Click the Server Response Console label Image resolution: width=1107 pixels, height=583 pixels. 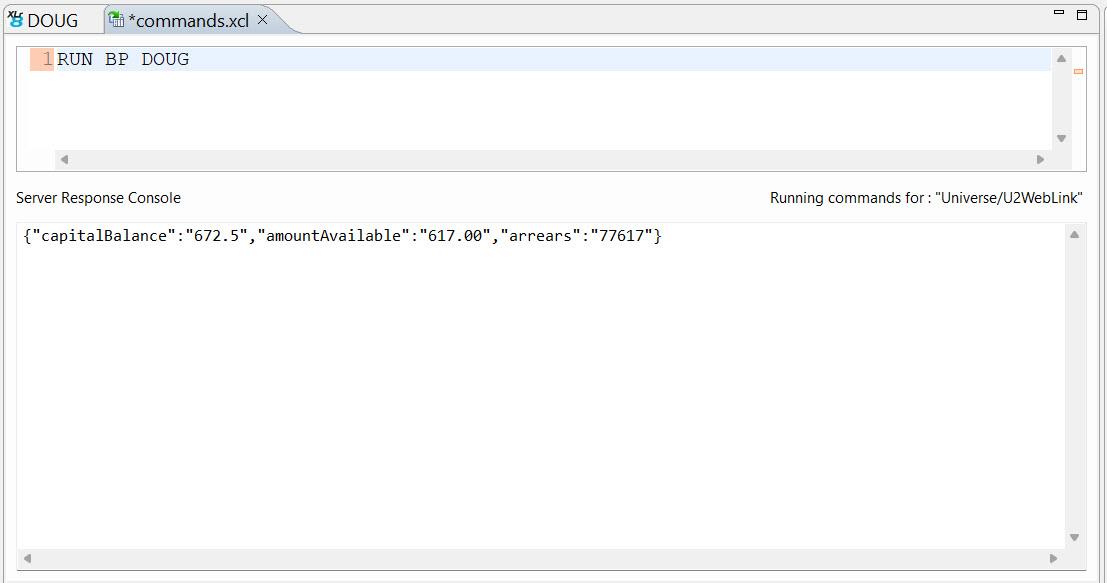[98, 198]
